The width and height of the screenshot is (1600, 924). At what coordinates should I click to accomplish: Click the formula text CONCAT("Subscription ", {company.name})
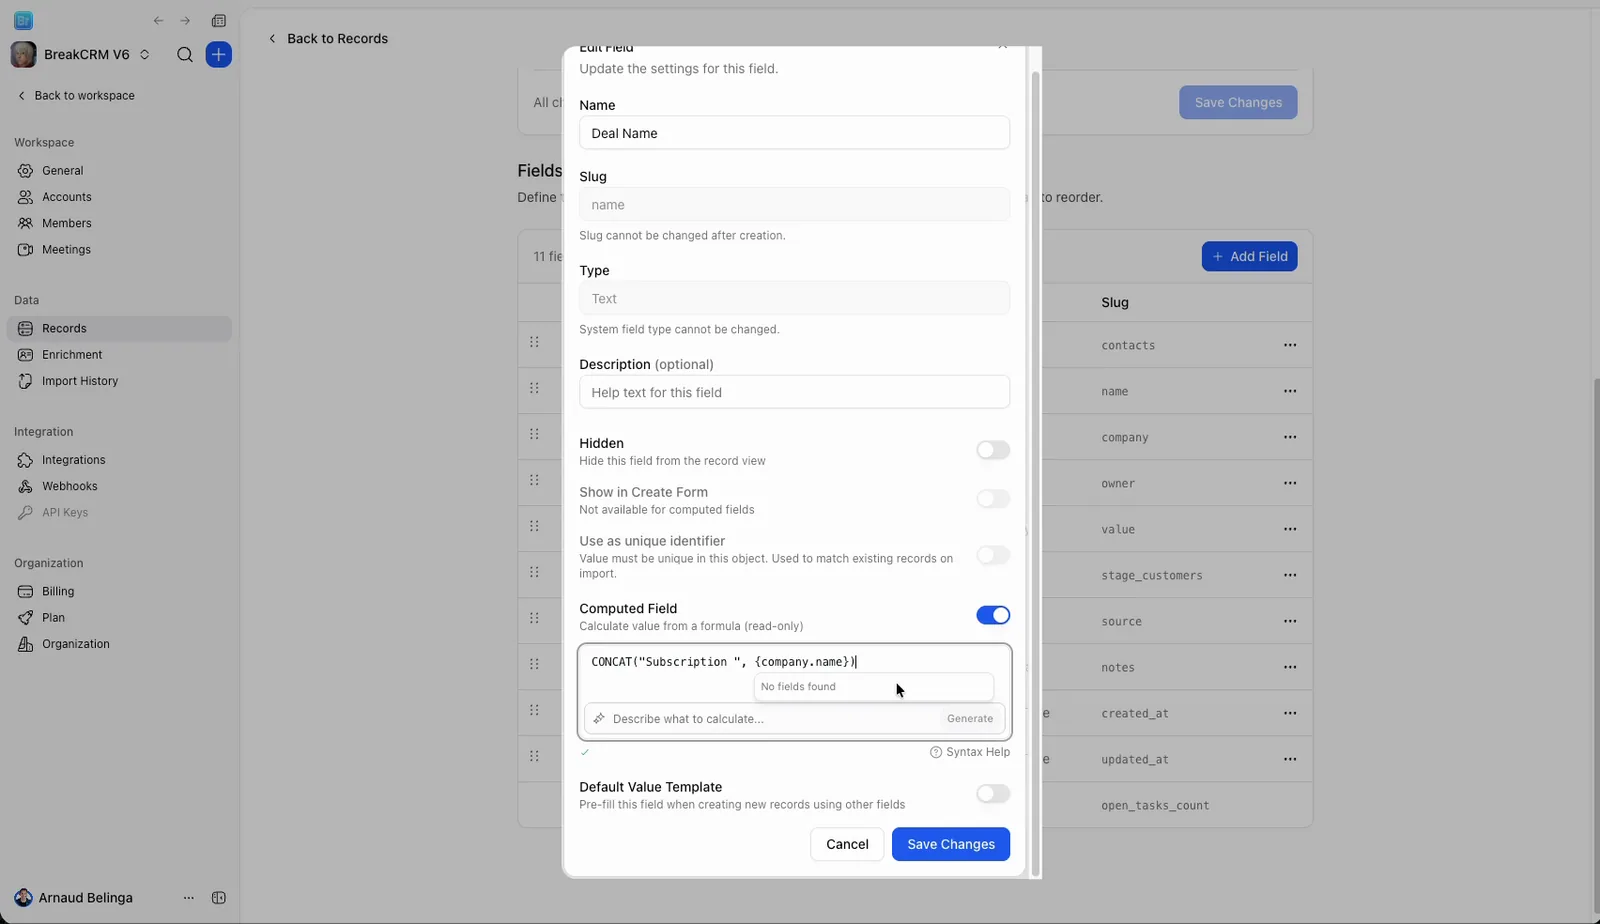724,662
